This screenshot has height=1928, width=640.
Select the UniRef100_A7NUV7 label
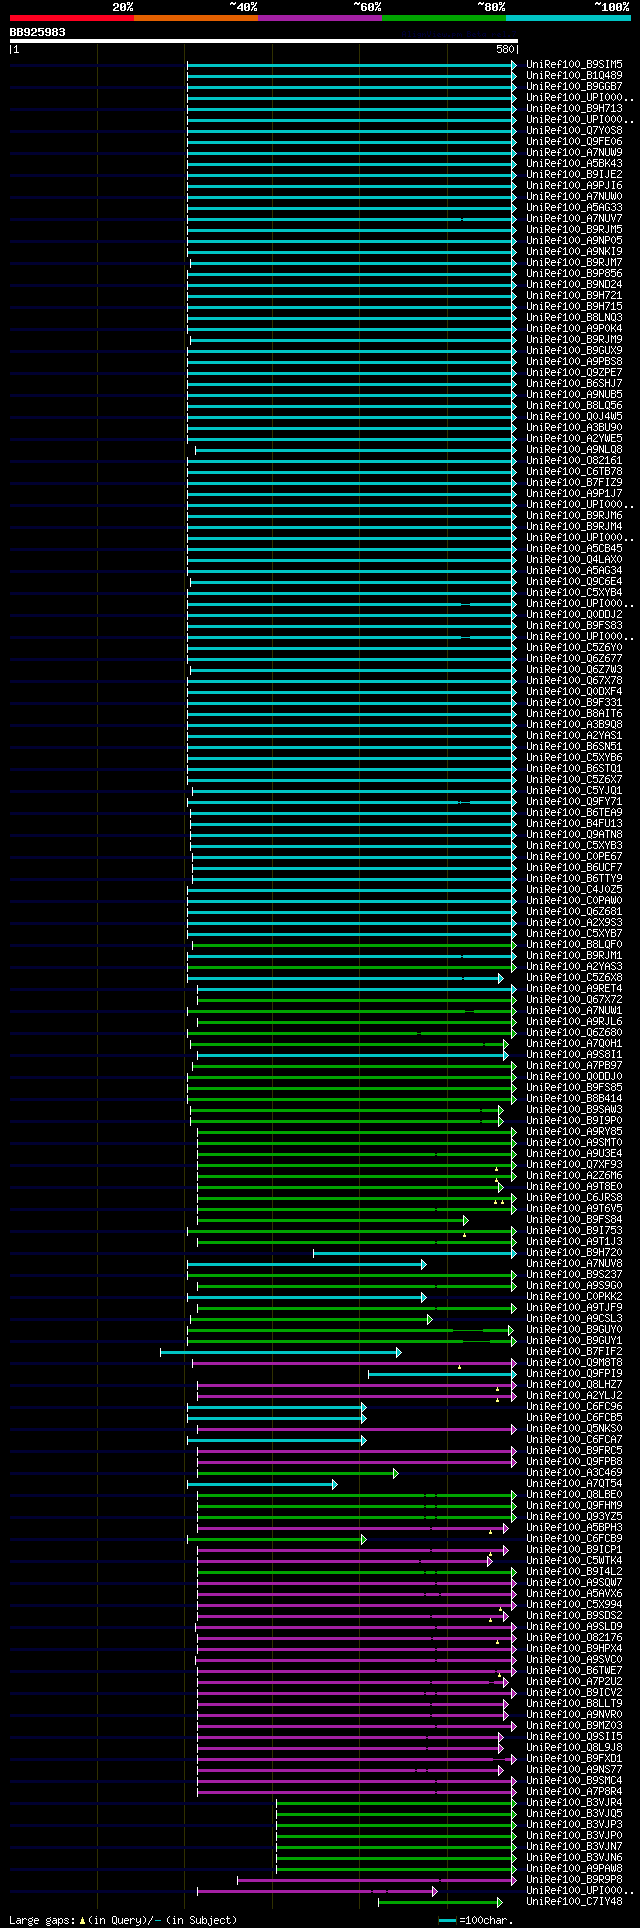tap(574, 218)
